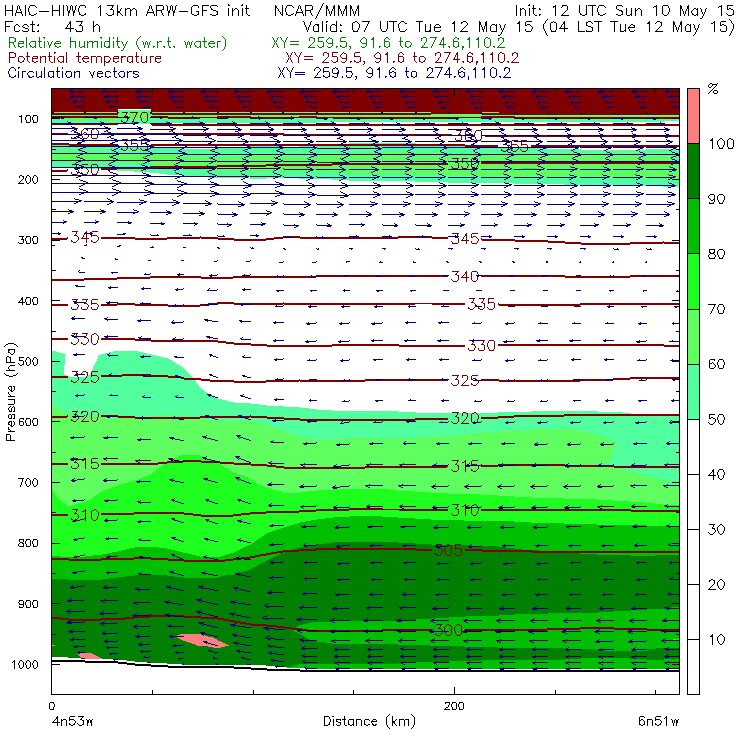Select the blue XY coordinates line

click(x=394, y=73)
